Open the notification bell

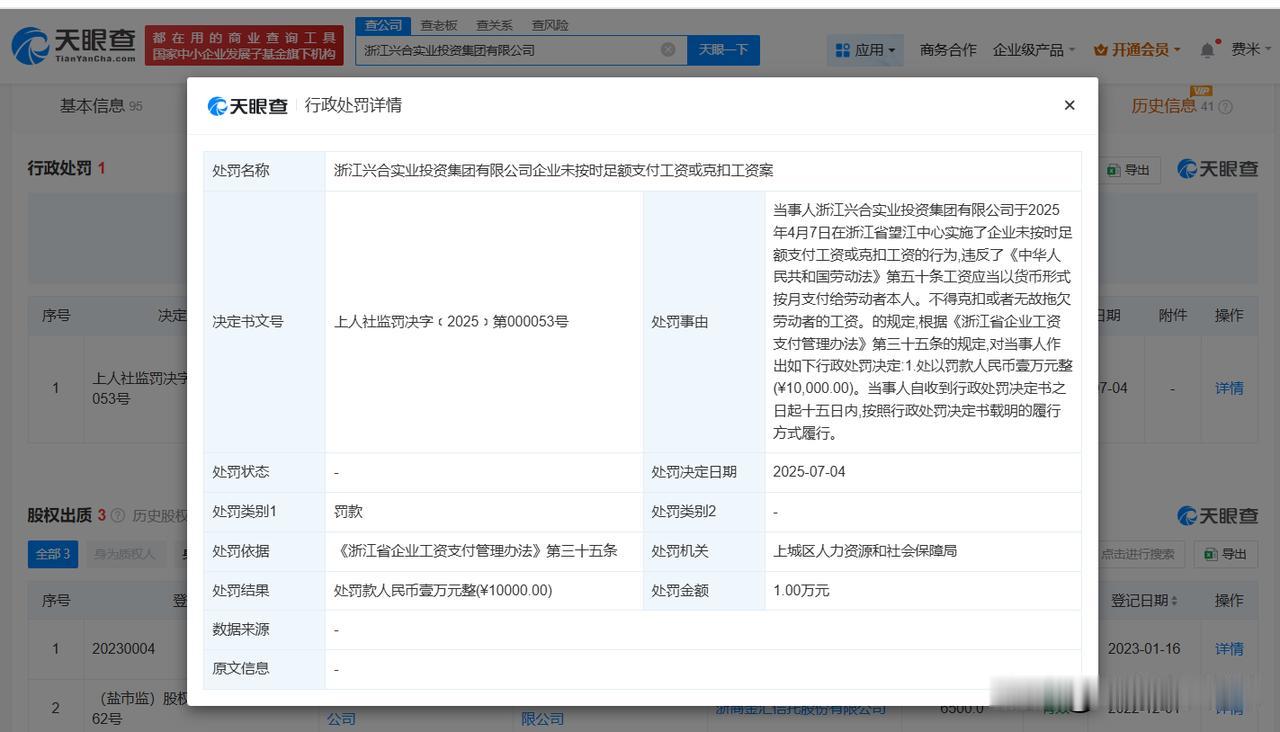tap(1208, 50)
